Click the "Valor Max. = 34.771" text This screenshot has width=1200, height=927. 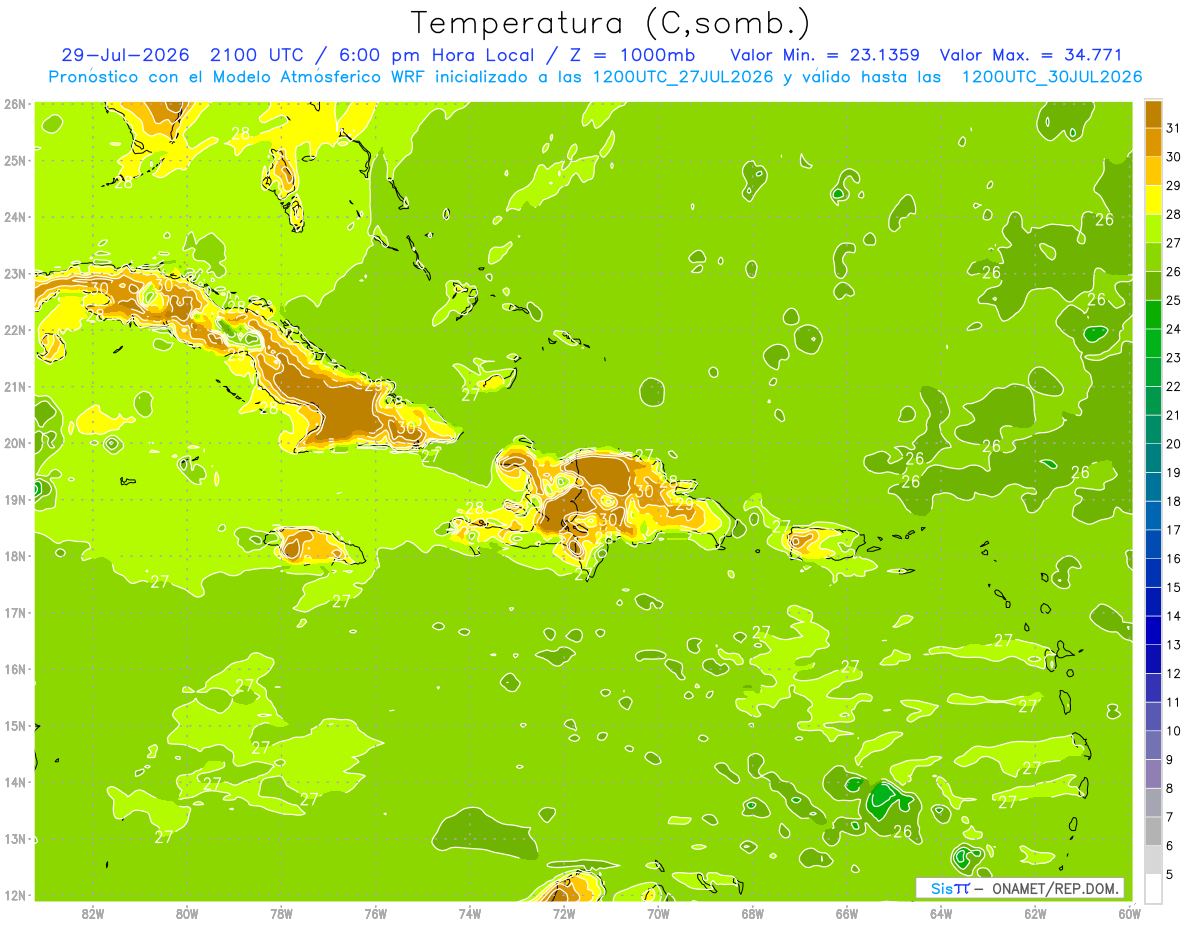click(1031, 55)
